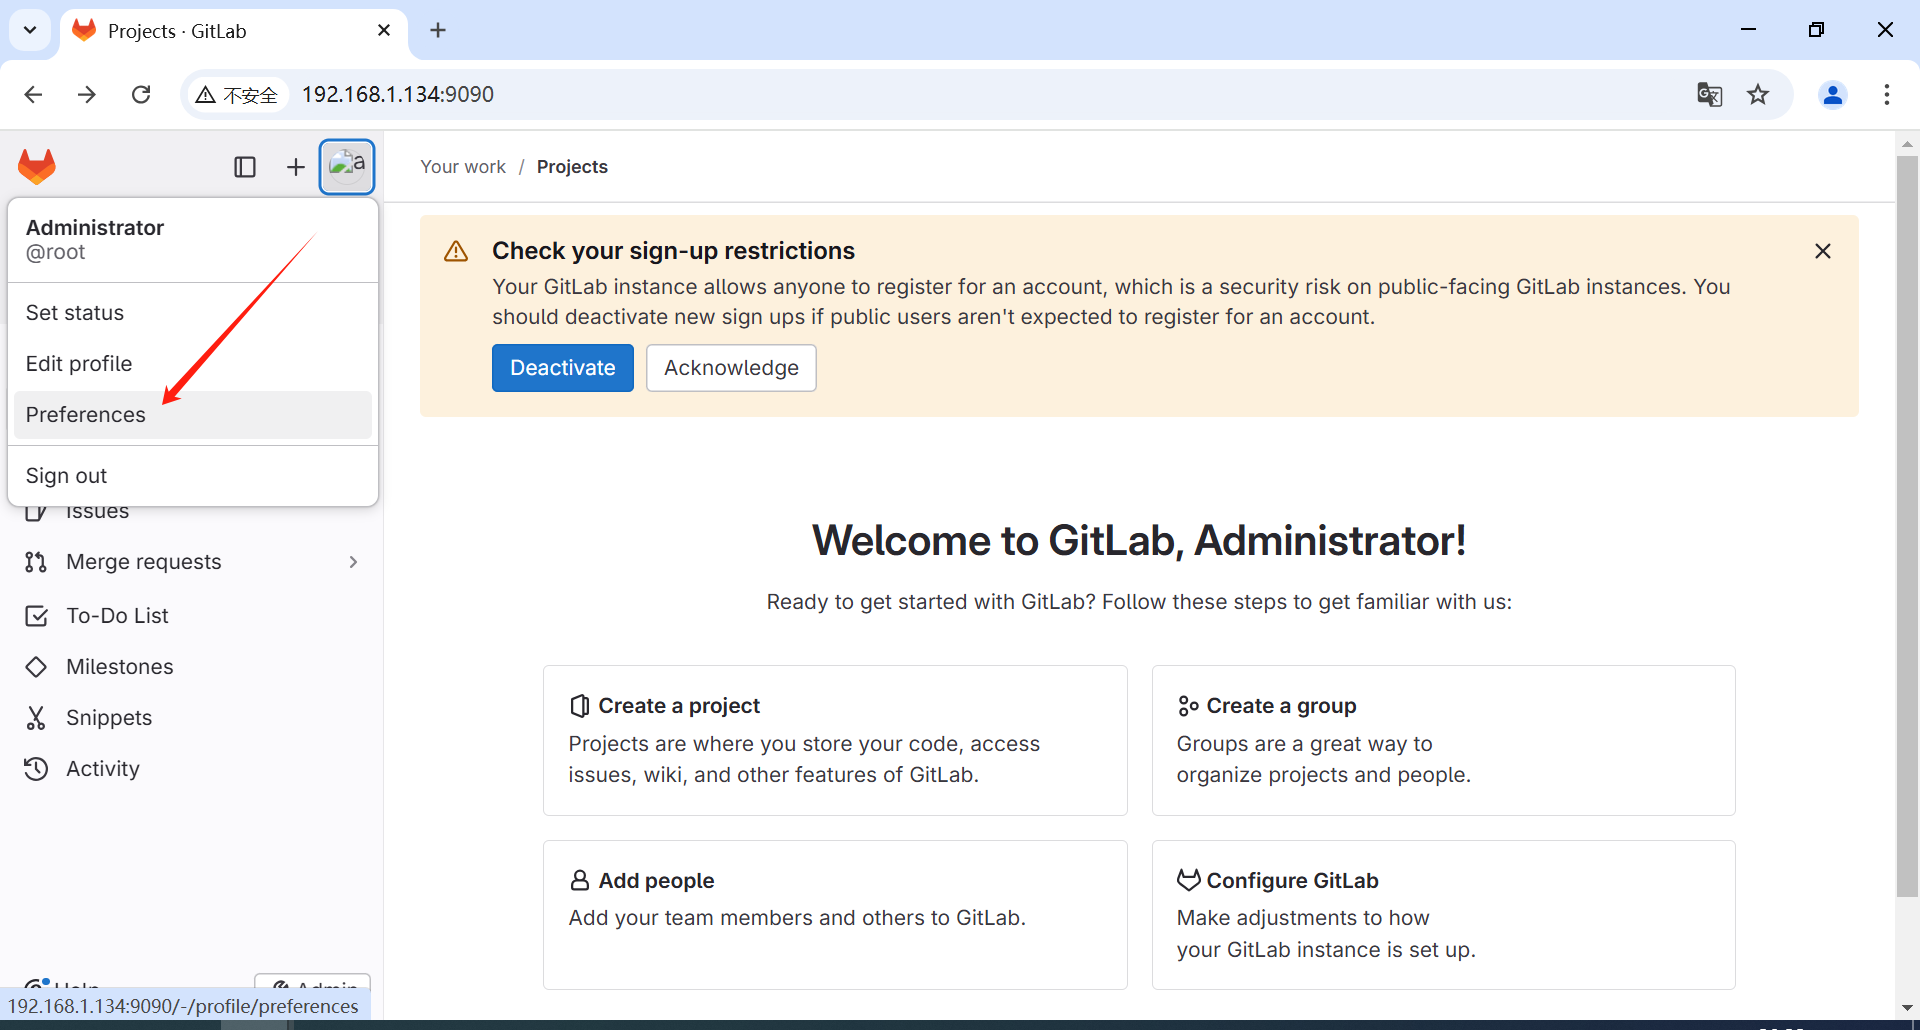Click the Acknowledge button
The width and height of the screenshot is (1920, 1030).
[731, 368]
